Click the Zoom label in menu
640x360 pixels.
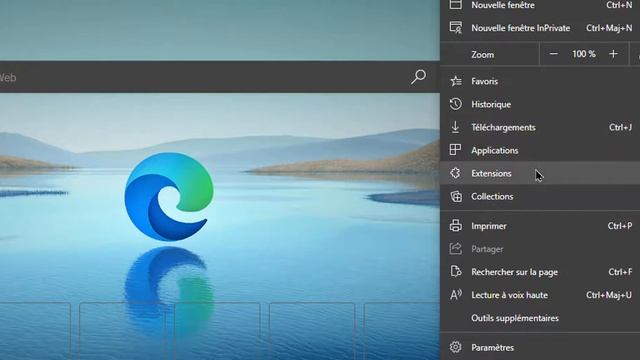click(482, 54)
